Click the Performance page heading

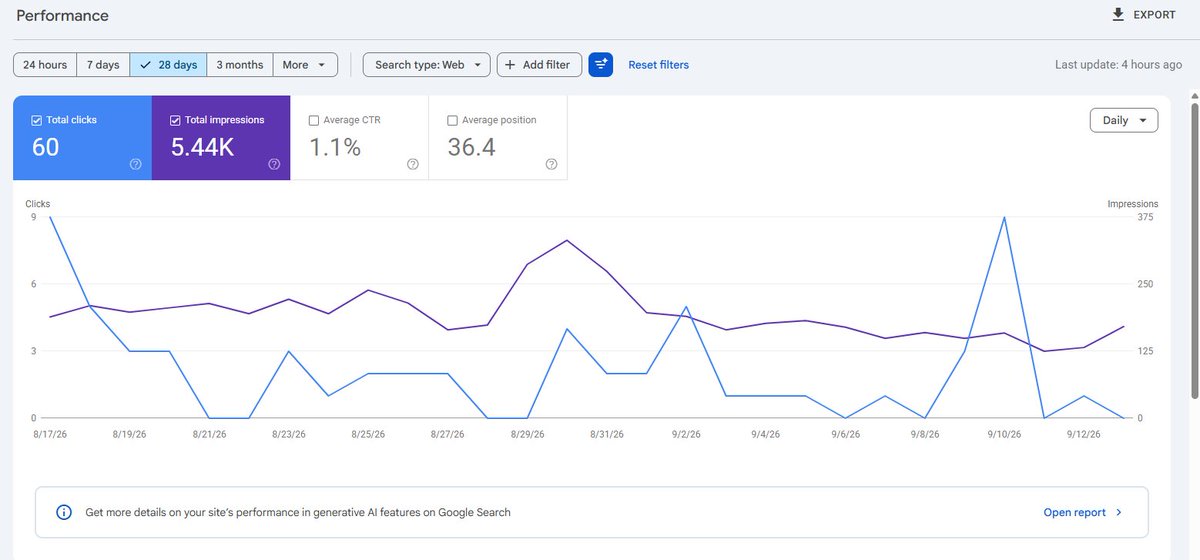click(63, 16)
